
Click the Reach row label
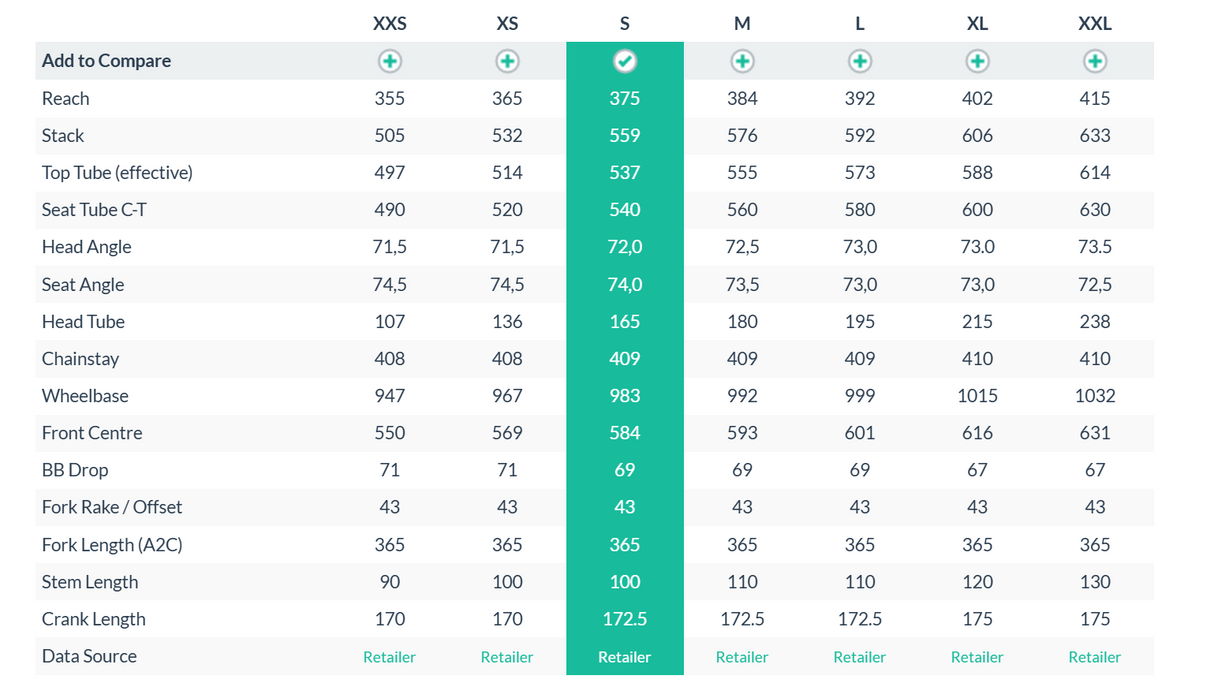click(x=66, y=98)
